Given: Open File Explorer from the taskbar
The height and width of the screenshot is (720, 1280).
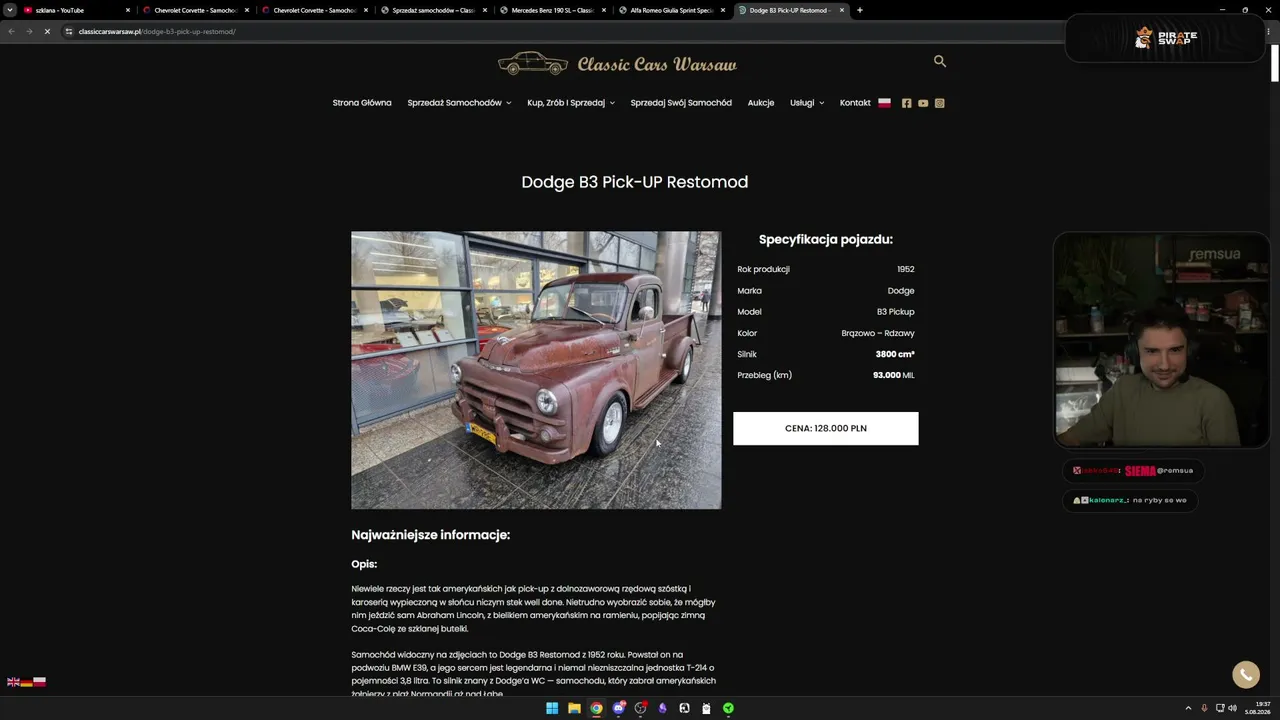Looking at the screenshot, I should pyautogui.click(x=574, y=708).
